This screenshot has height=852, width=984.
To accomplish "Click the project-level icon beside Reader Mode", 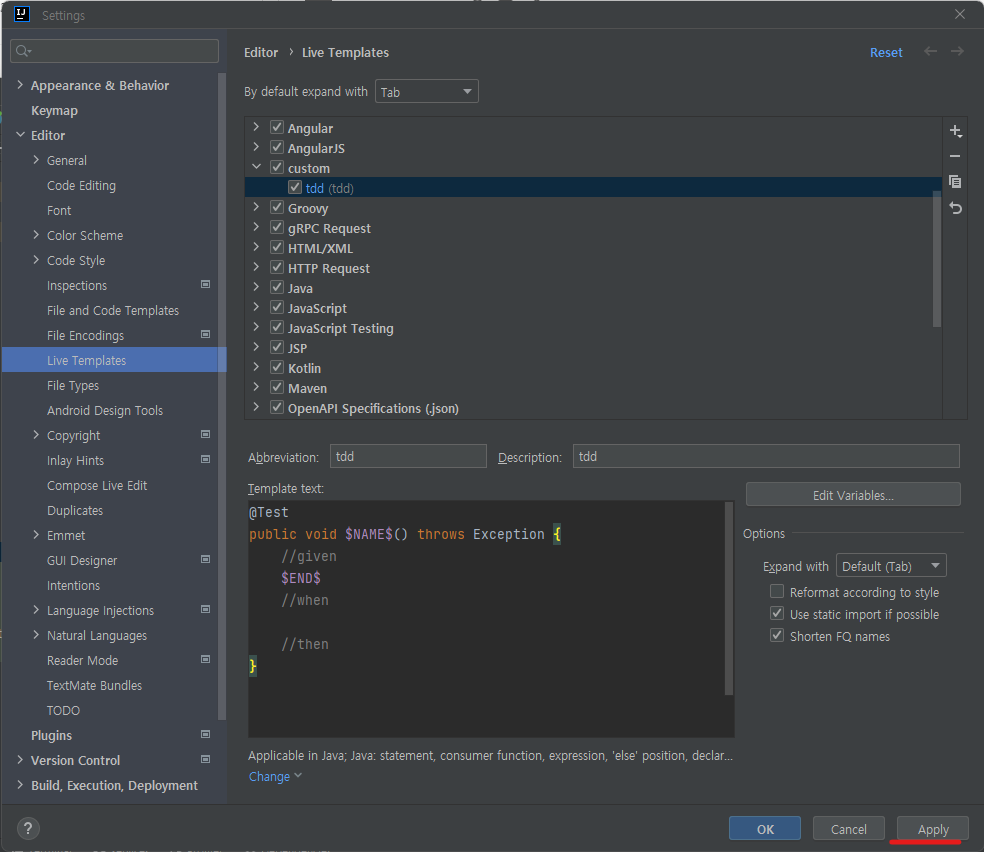I will (205, 659).
